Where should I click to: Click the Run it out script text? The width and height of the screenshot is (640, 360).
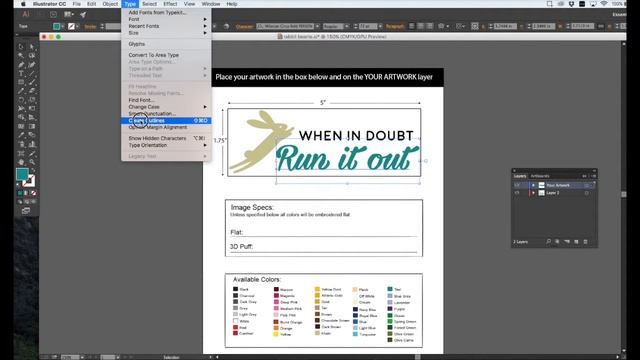click(x=347, y=158)
